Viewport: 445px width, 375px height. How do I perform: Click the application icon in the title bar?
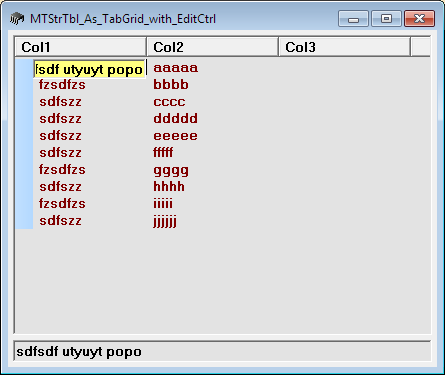(17, 19)
